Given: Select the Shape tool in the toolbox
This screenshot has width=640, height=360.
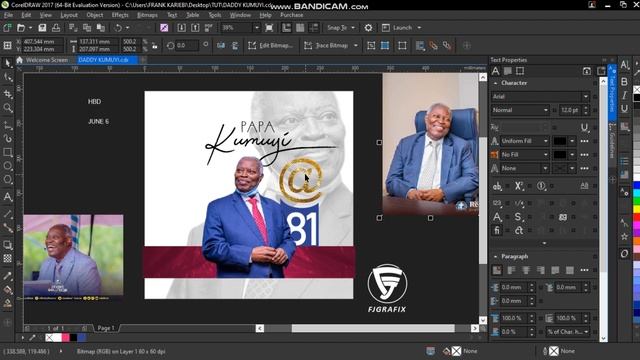Looking at the screenshot, I should 7,77.
